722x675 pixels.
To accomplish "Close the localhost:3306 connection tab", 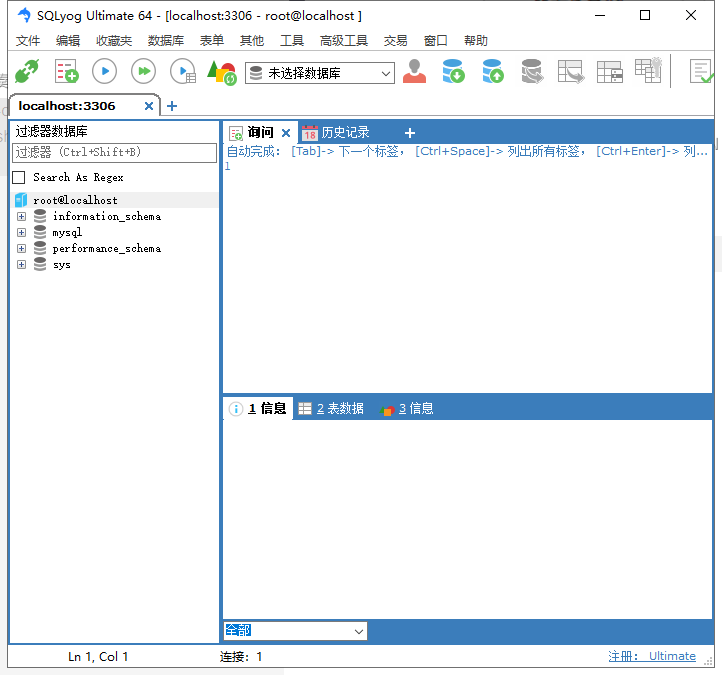I will pos(149,106).
